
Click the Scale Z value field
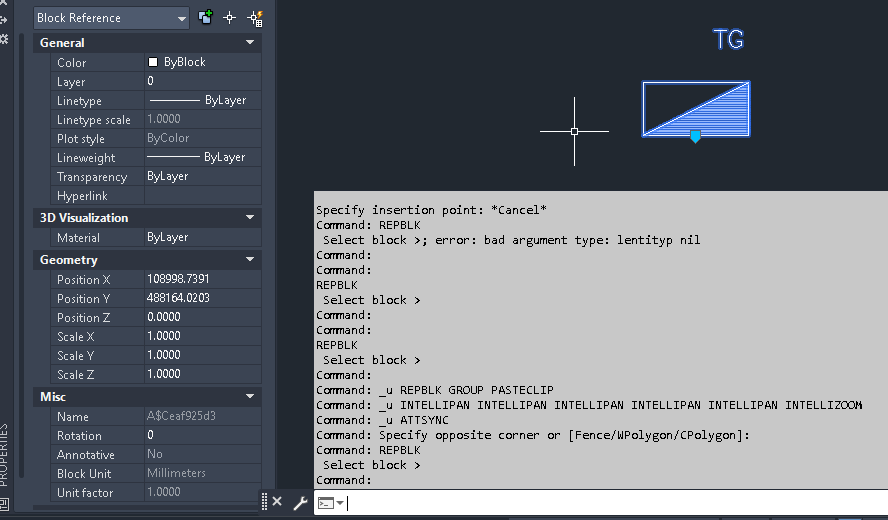click(203, 374)
